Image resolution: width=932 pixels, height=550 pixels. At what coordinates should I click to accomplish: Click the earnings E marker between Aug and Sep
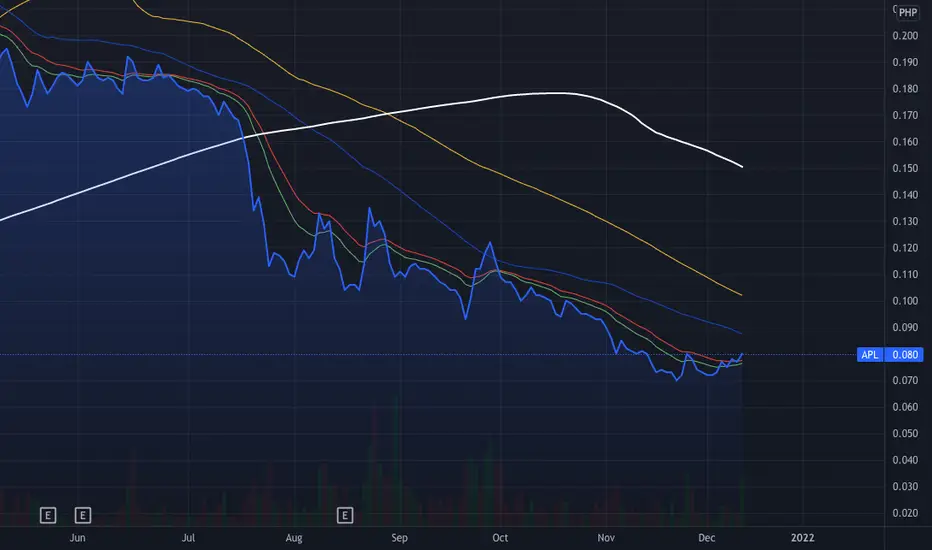click(x=345, y=516)
